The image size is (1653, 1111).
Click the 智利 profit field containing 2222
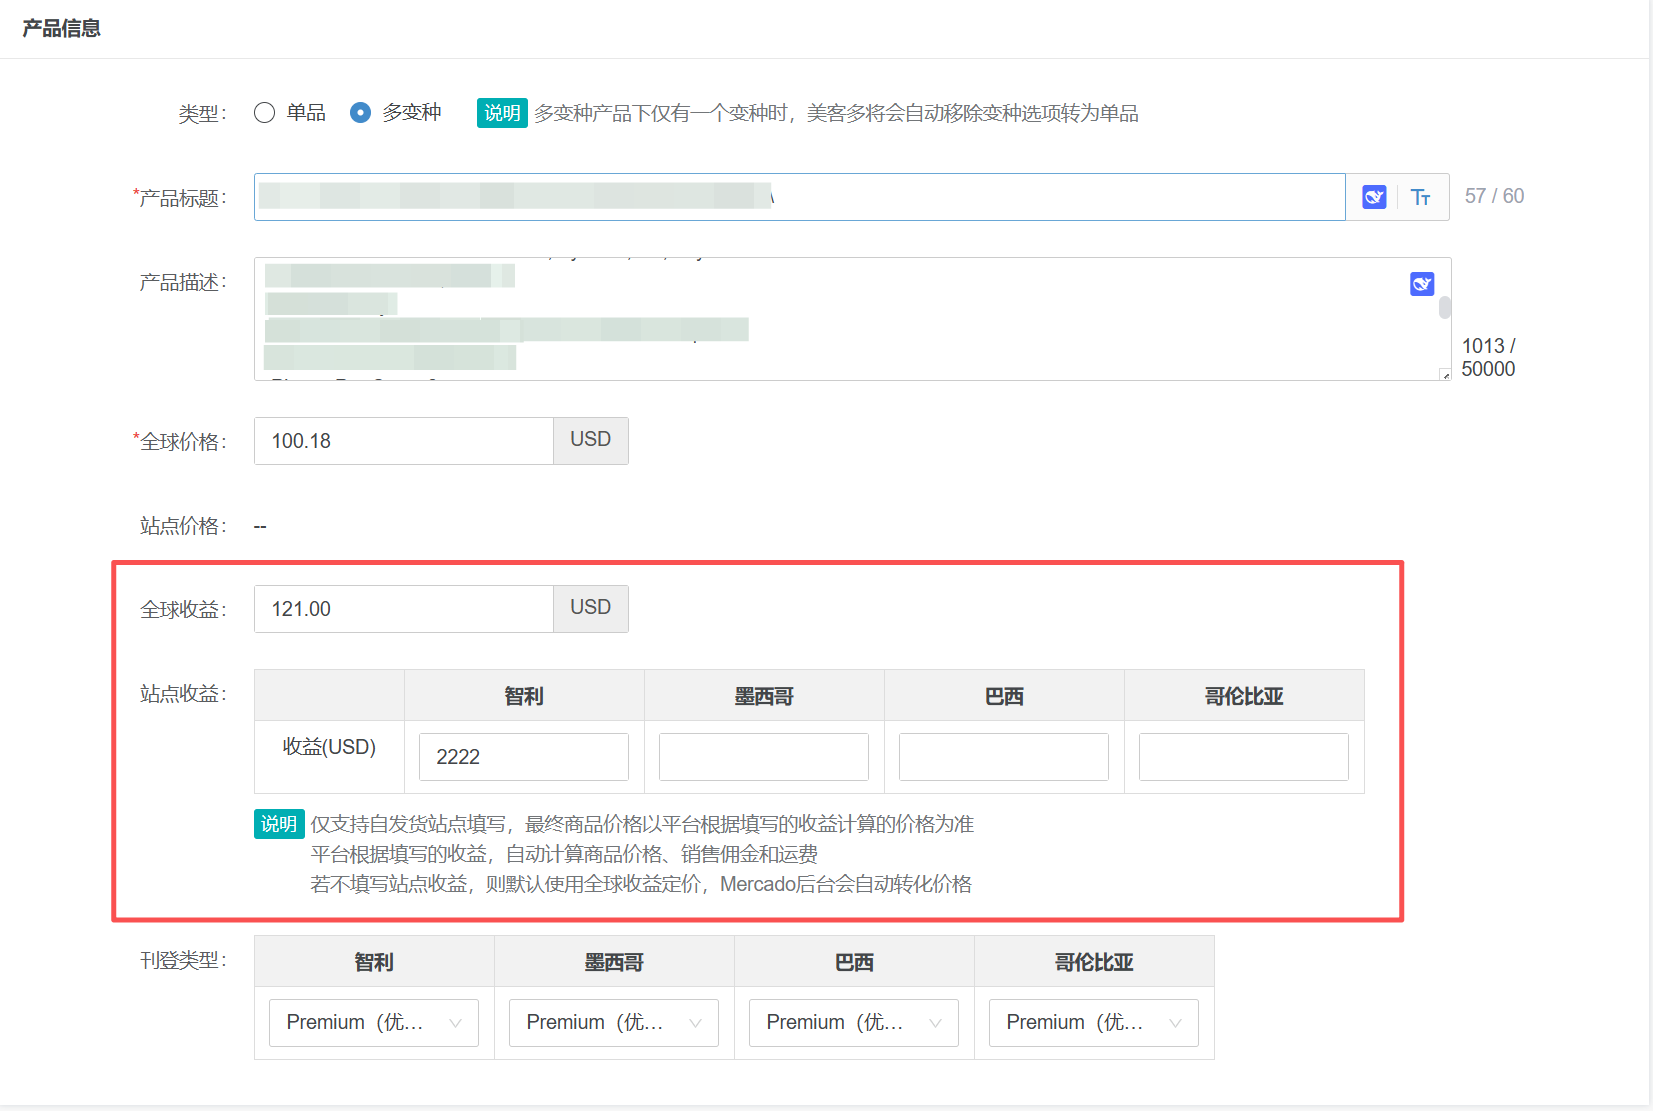click(x=523, y=757)
